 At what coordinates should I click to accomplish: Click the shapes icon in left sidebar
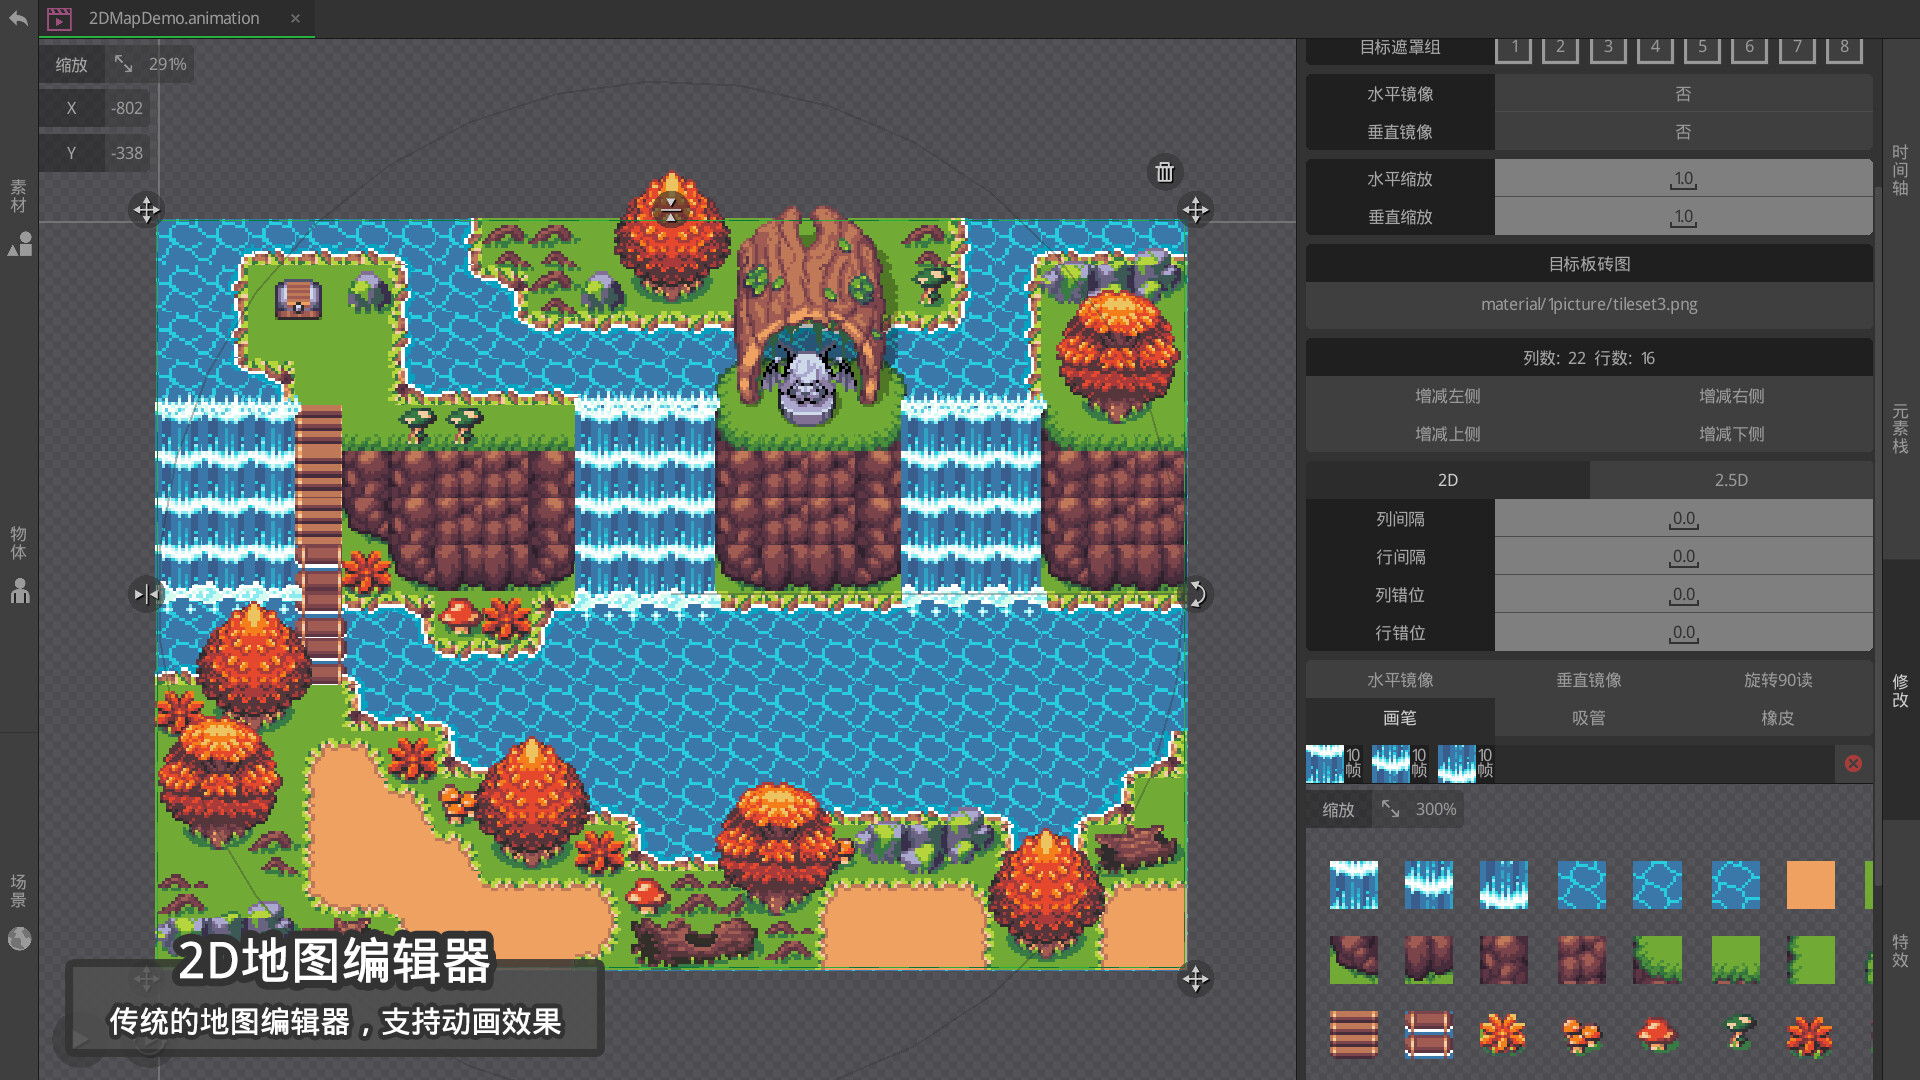20,244
